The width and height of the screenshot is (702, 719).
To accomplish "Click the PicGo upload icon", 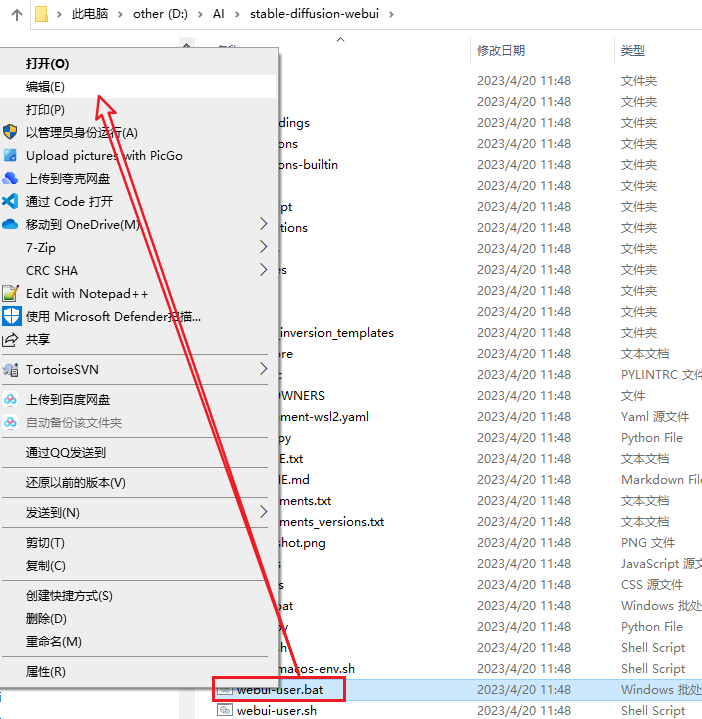I will (x=10, y=155).
